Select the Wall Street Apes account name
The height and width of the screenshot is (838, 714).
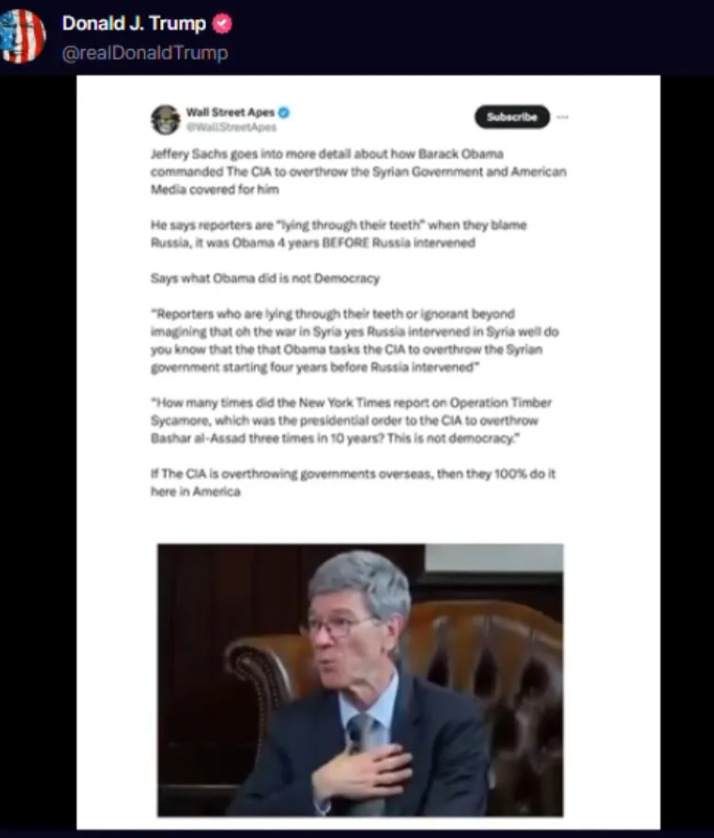pyautogui.click(x=230, y=112)
